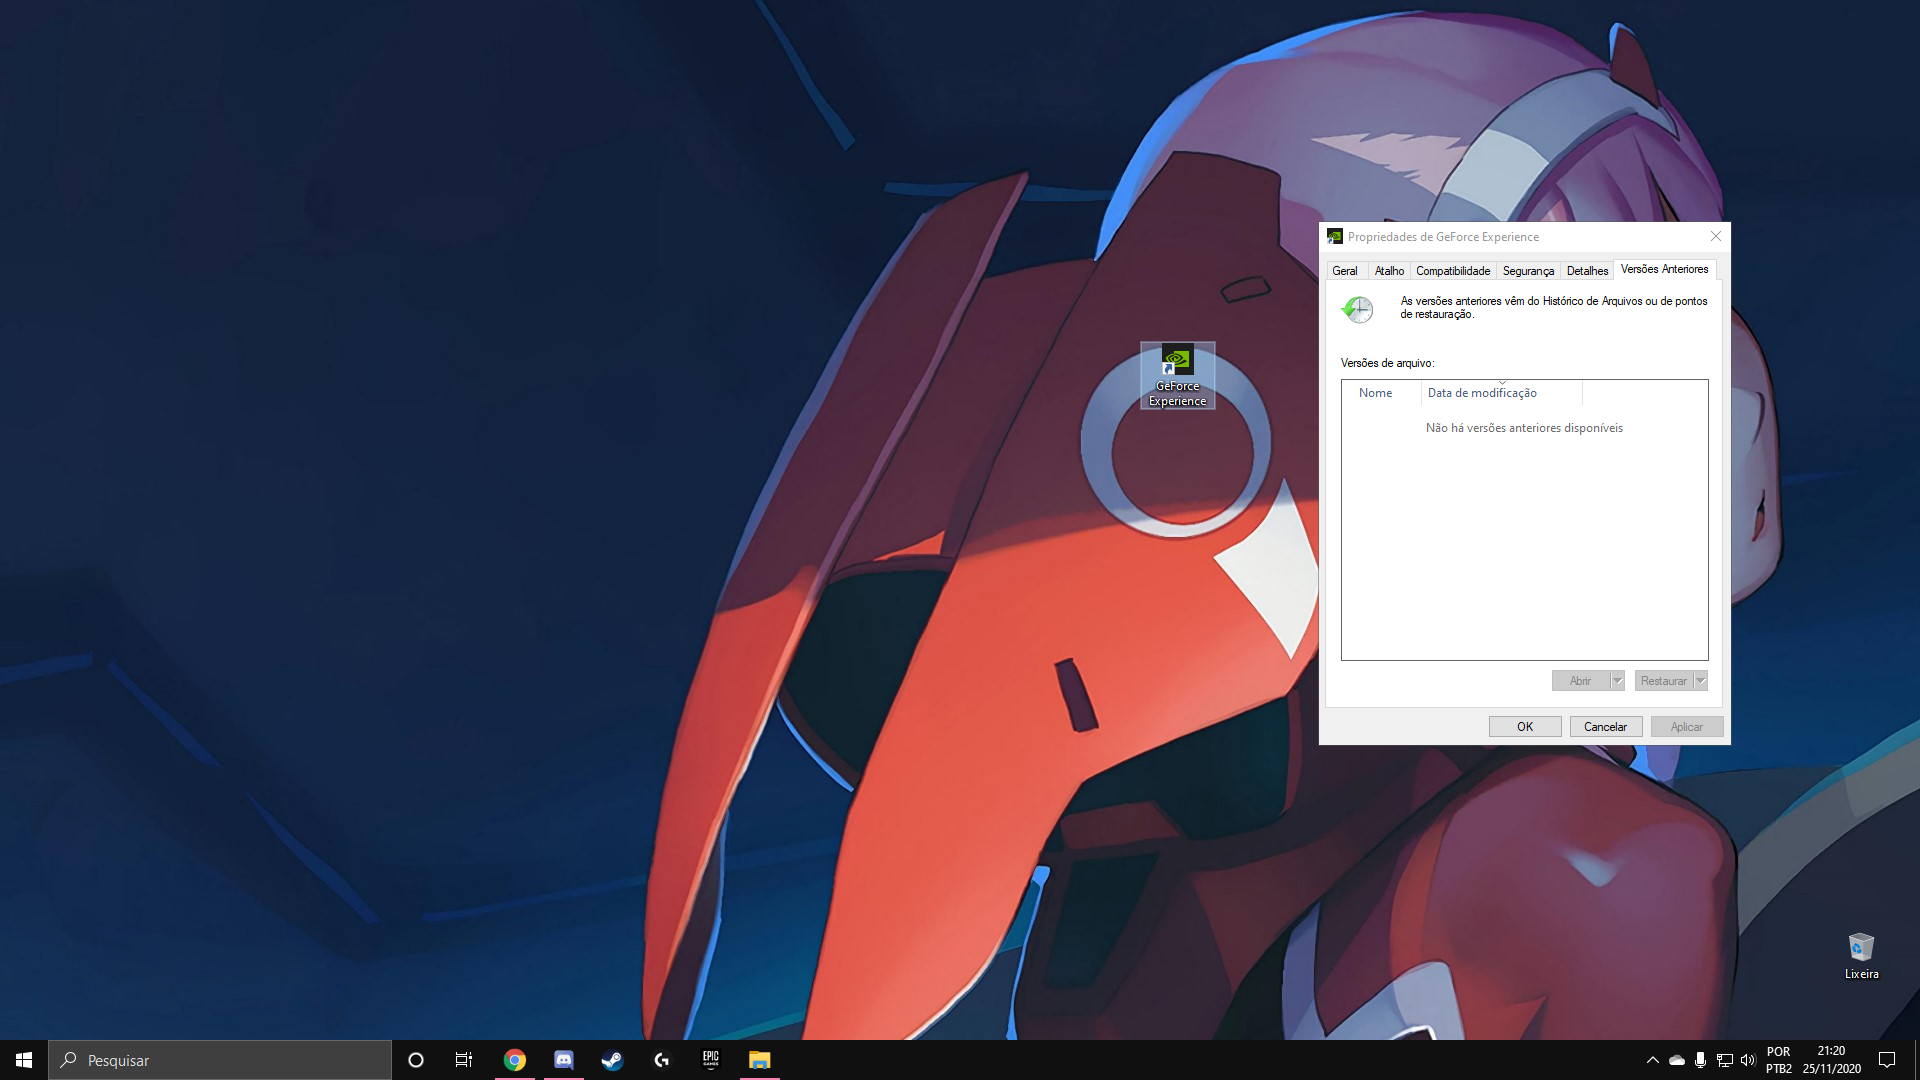Sort by Data de modificação column
Screen dimensions: 1920x1080
tap(1501, 393)
